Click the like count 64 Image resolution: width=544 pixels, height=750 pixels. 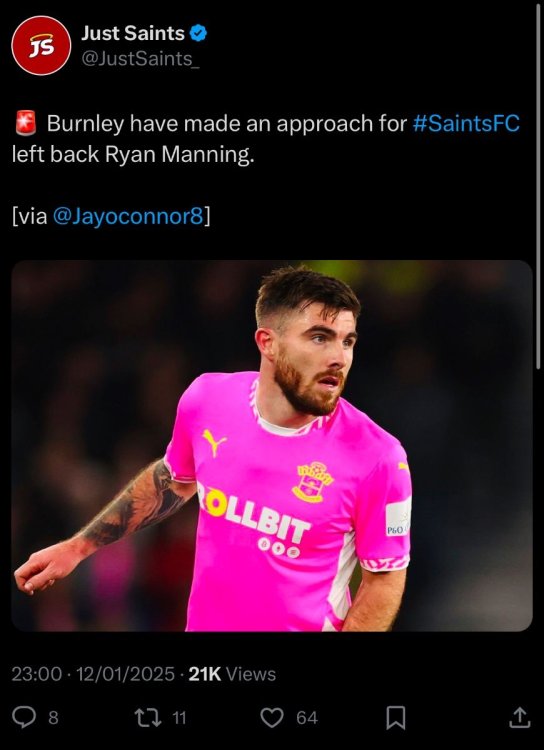(x=307, y=718)
